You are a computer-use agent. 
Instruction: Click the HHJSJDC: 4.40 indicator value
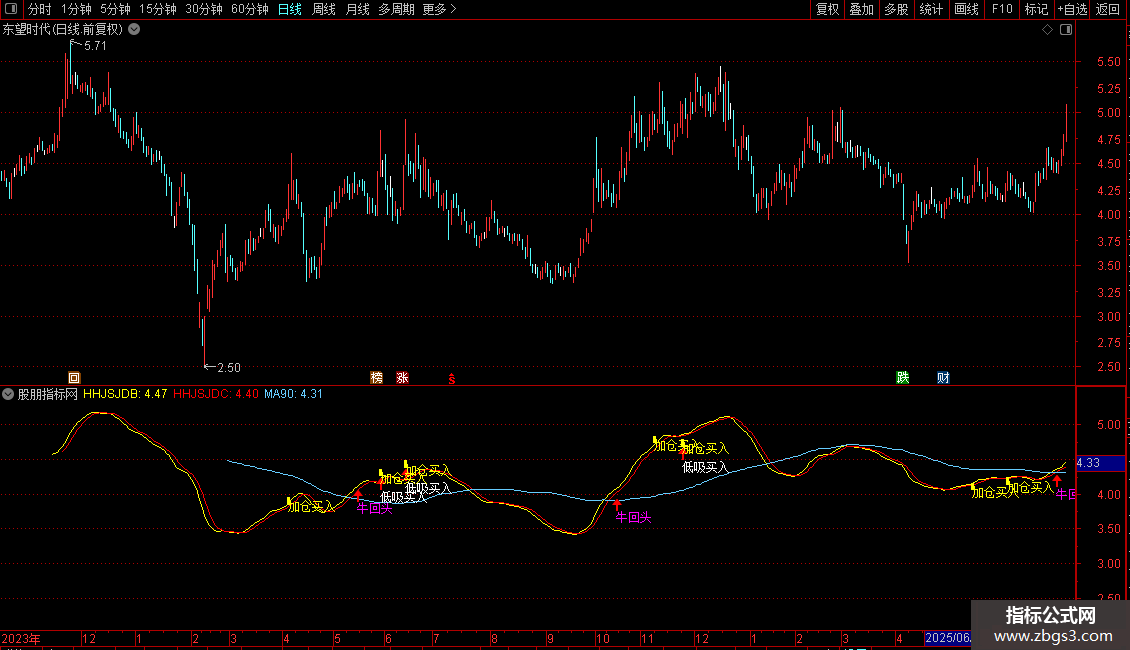tap(215, 394)
